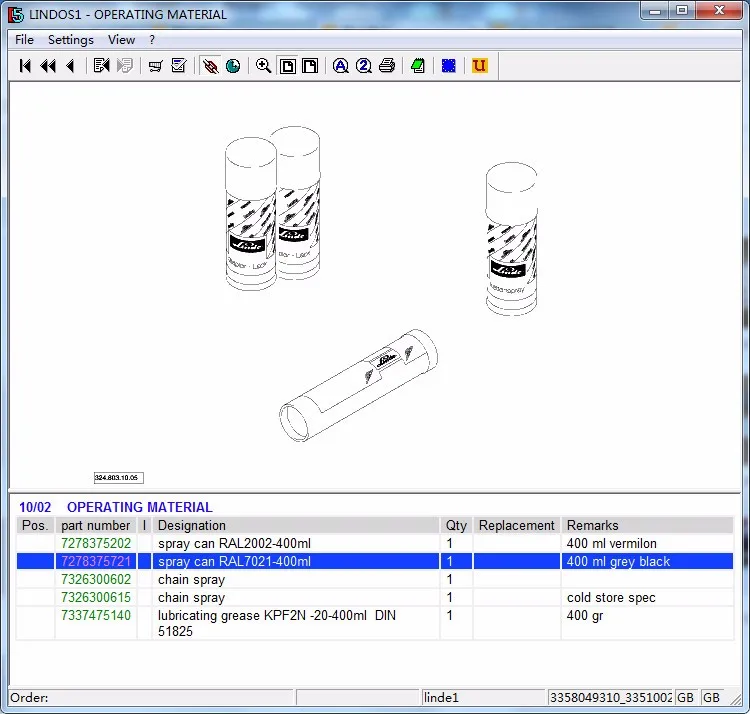Jump to first page arrow icon
Image resolution: width=750 pixels, height=714 pixels.
(x=25, y=66)
